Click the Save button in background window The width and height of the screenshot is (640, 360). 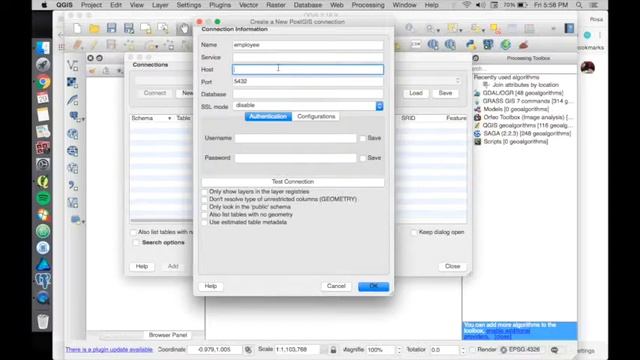coord(445,93)
